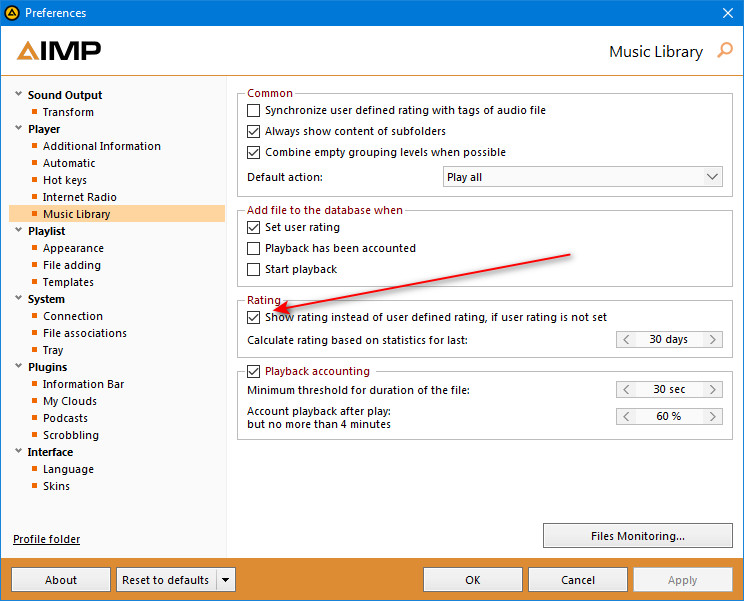The image size is (744, 601).
Task: Open File adding settings
Action: tap(72, 265)
